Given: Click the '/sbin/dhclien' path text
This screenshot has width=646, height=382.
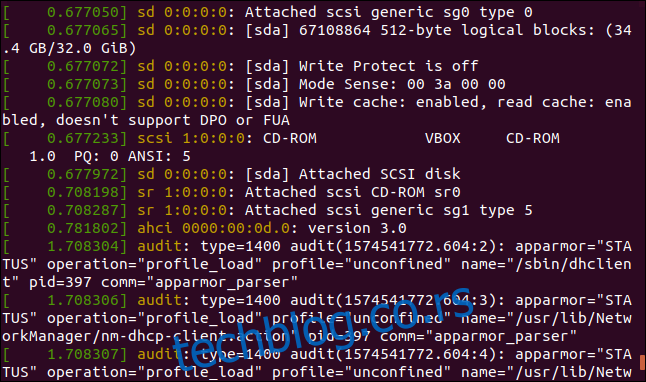Looking at the screenshot, I should click(x=573, y=264).
